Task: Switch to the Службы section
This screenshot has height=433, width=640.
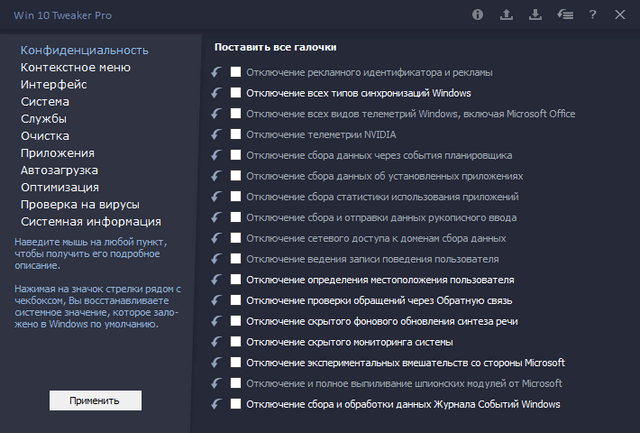Action: [45, 119]
